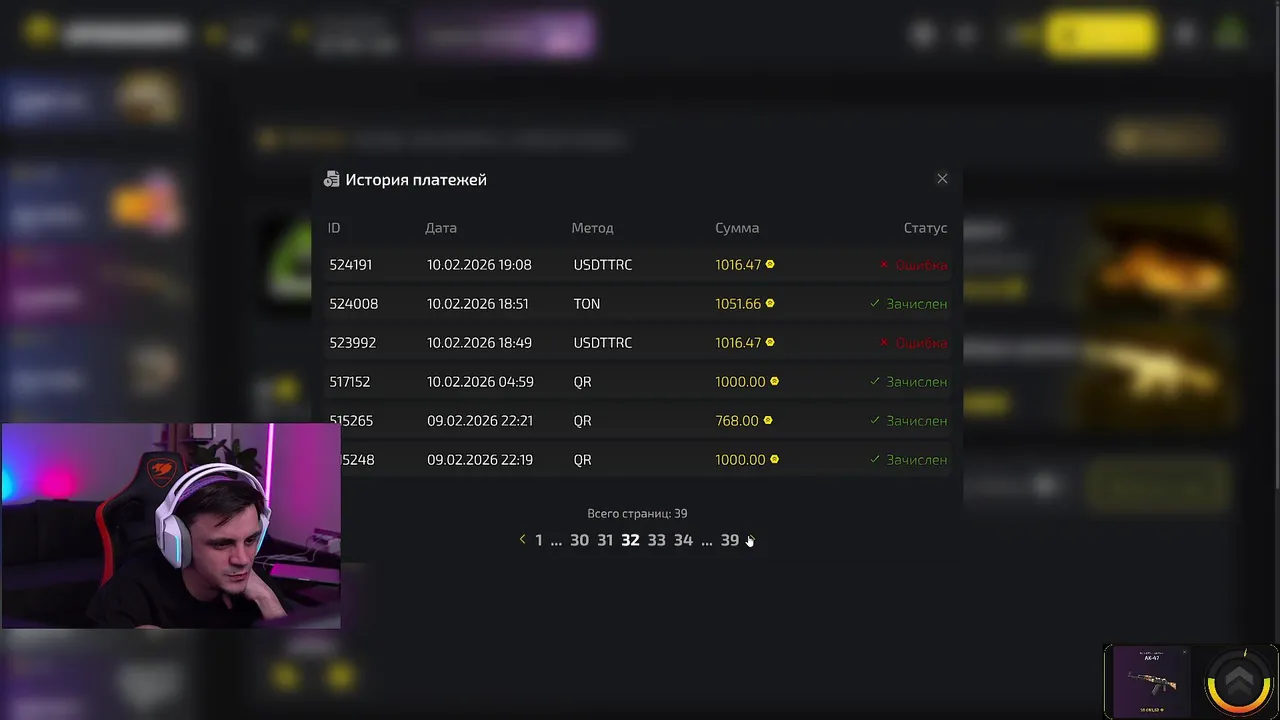Select page 34 in pagination
1280x720 pixels.
(x=683, y=540)
